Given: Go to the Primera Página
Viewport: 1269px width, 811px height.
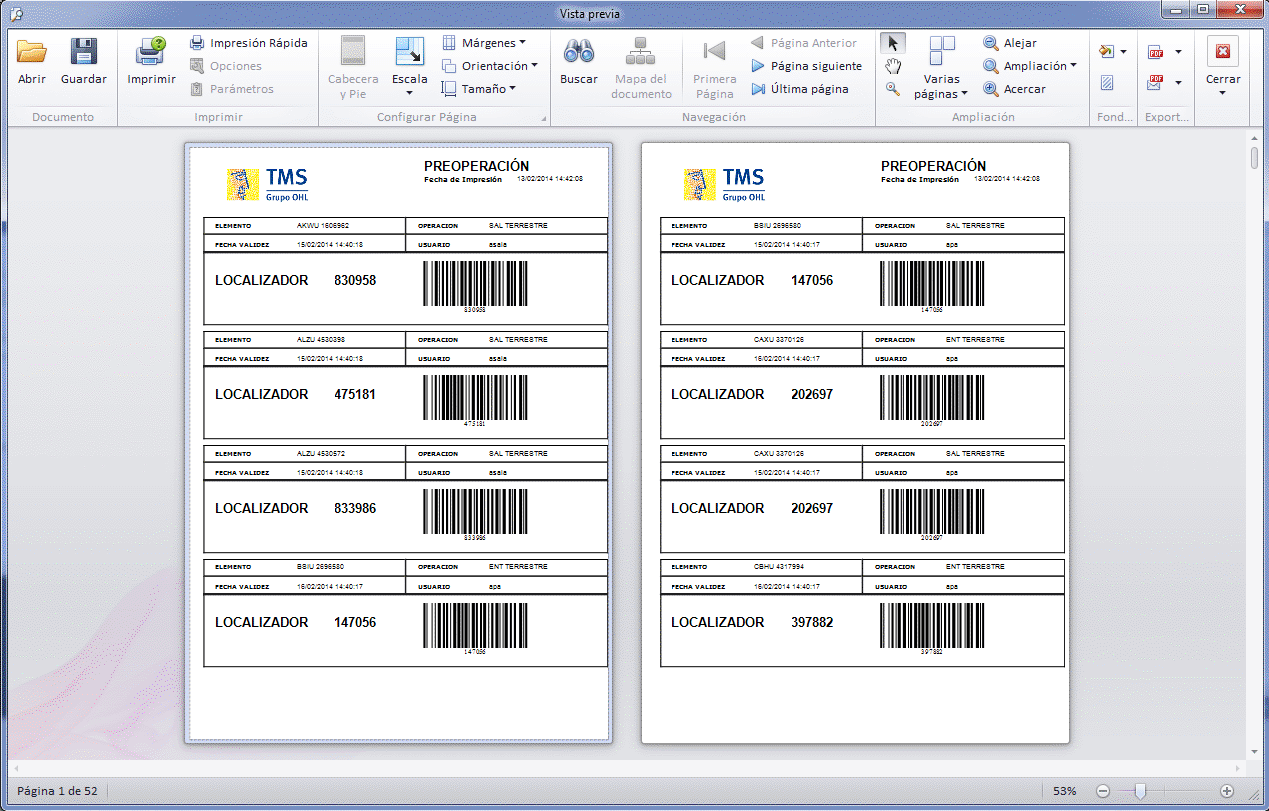Looking at the screenshot, I should [714, 68].
